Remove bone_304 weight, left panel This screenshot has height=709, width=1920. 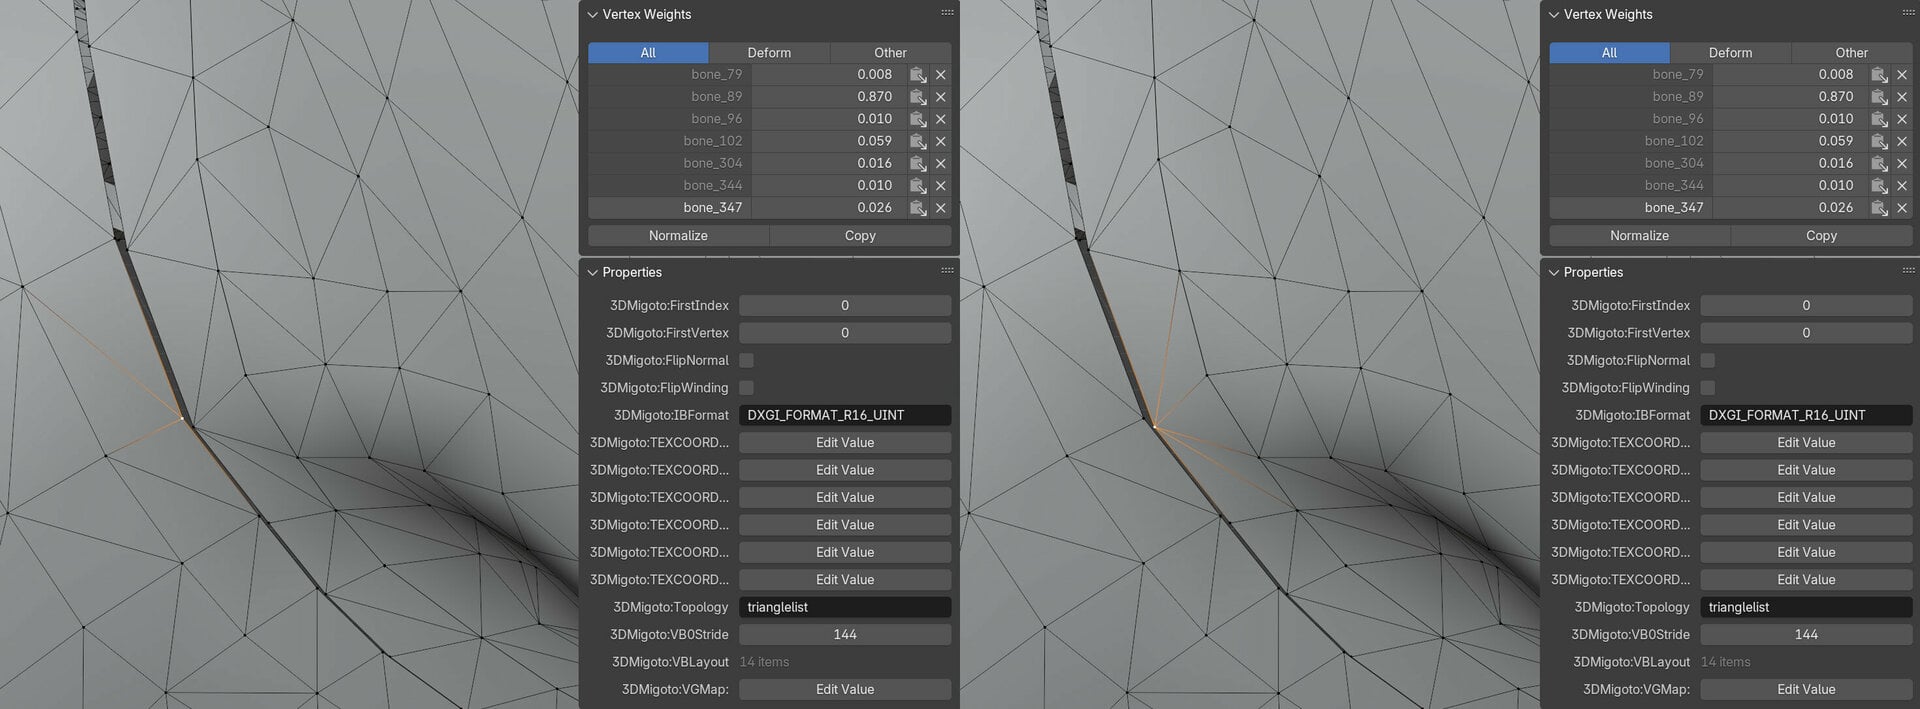pyautogui.click(x=940, y=163)
